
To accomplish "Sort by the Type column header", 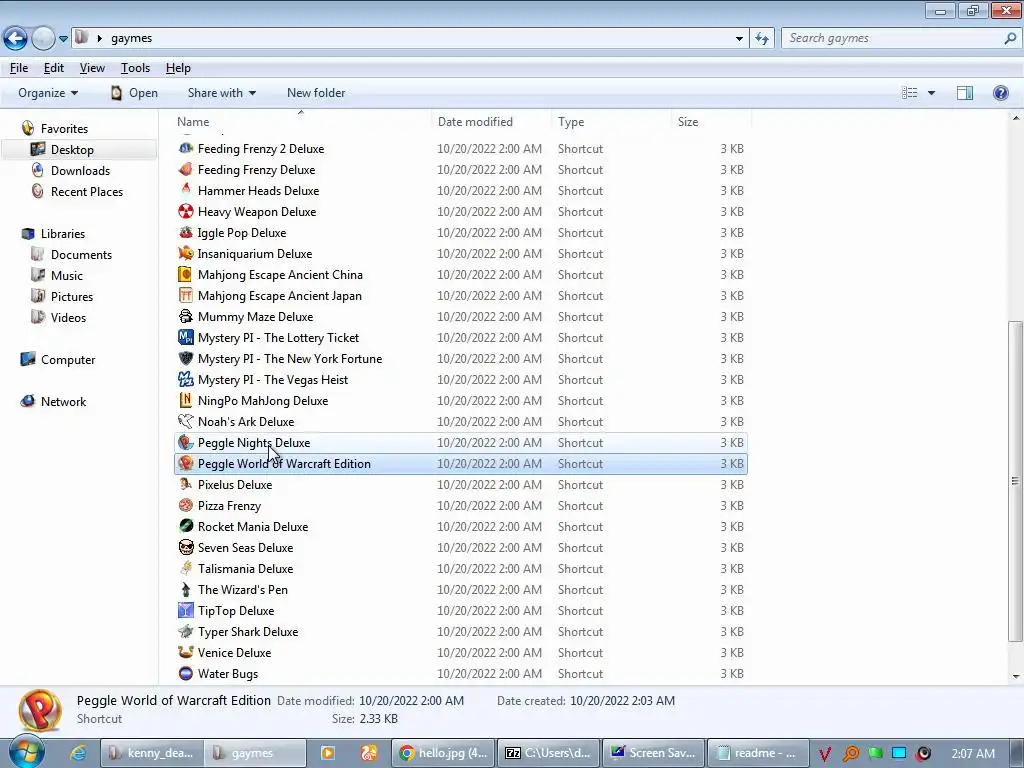I will click(x=611, y=121).
